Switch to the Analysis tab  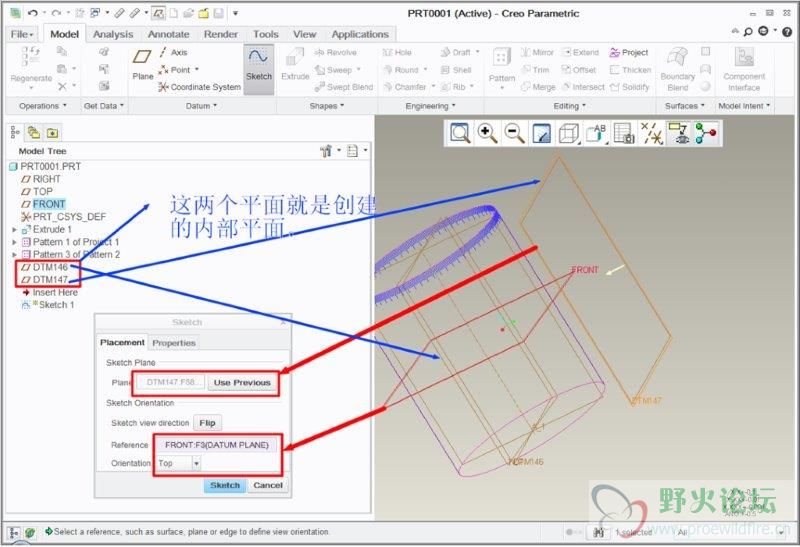point(113,34)
